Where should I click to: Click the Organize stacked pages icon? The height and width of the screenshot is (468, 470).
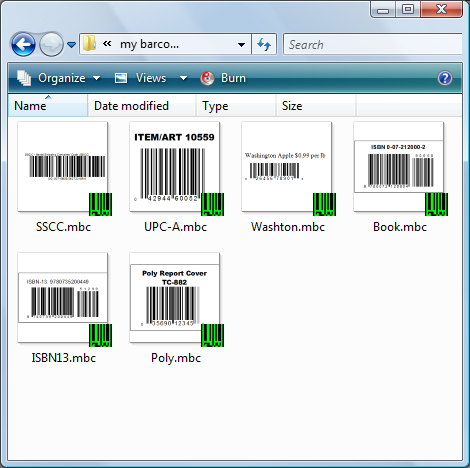click(x=24, y=78)
